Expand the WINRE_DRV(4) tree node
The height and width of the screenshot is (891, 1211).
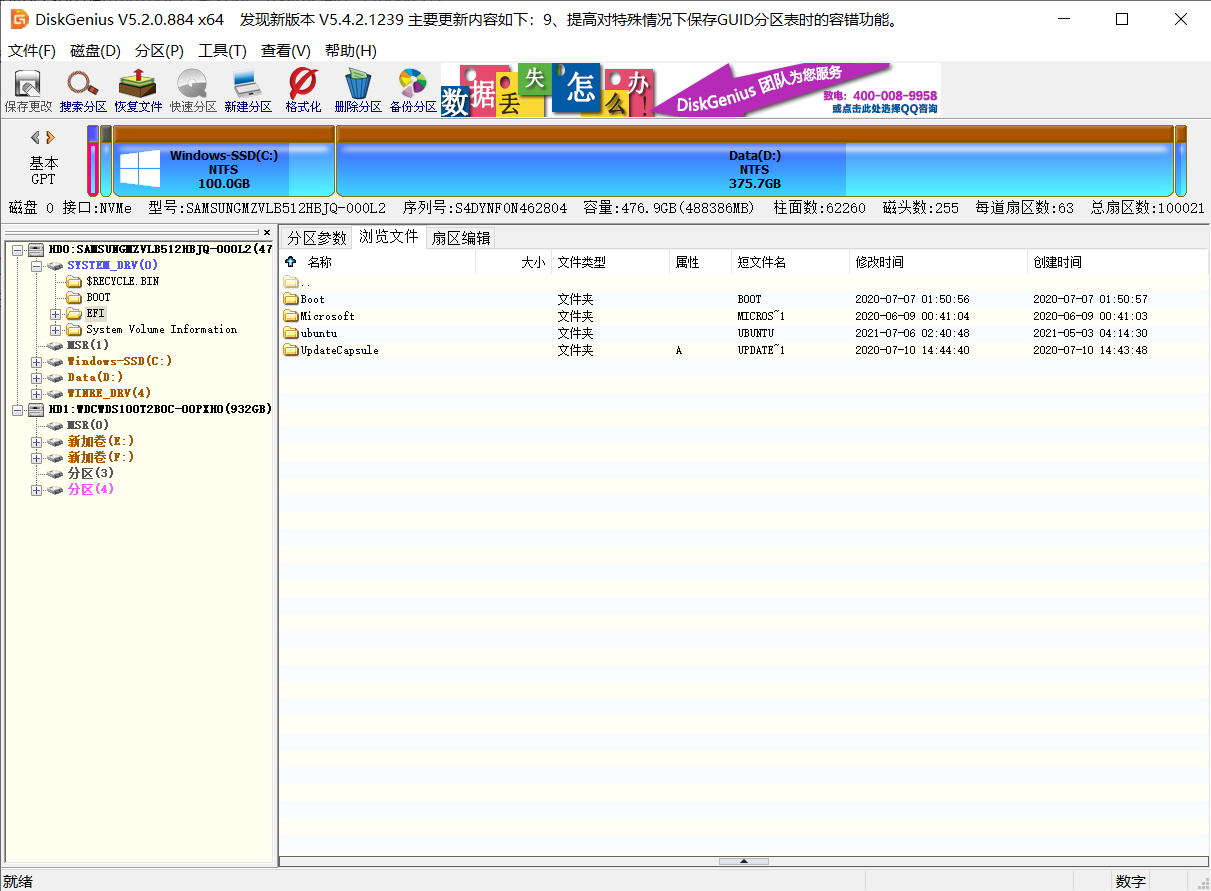36,393
